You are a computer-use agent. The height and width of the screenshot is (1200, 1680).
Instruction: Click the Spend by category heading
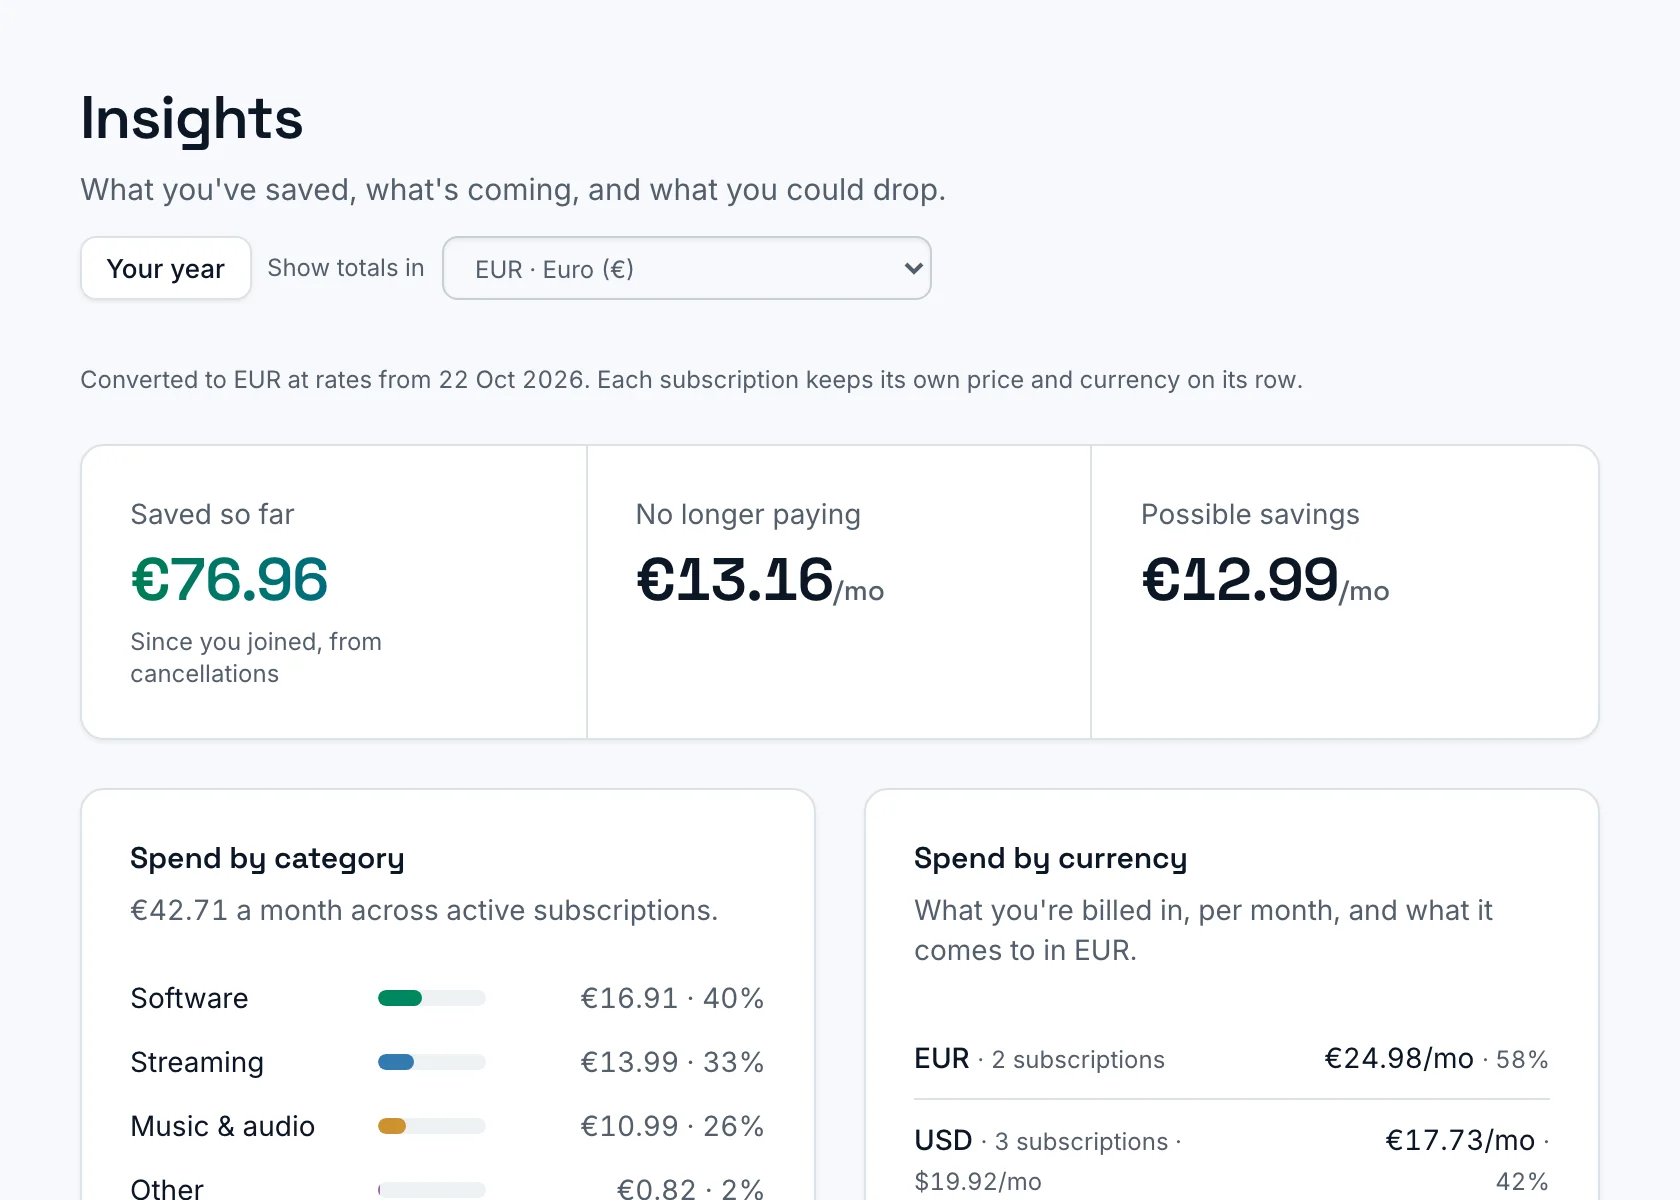point(268,859)
